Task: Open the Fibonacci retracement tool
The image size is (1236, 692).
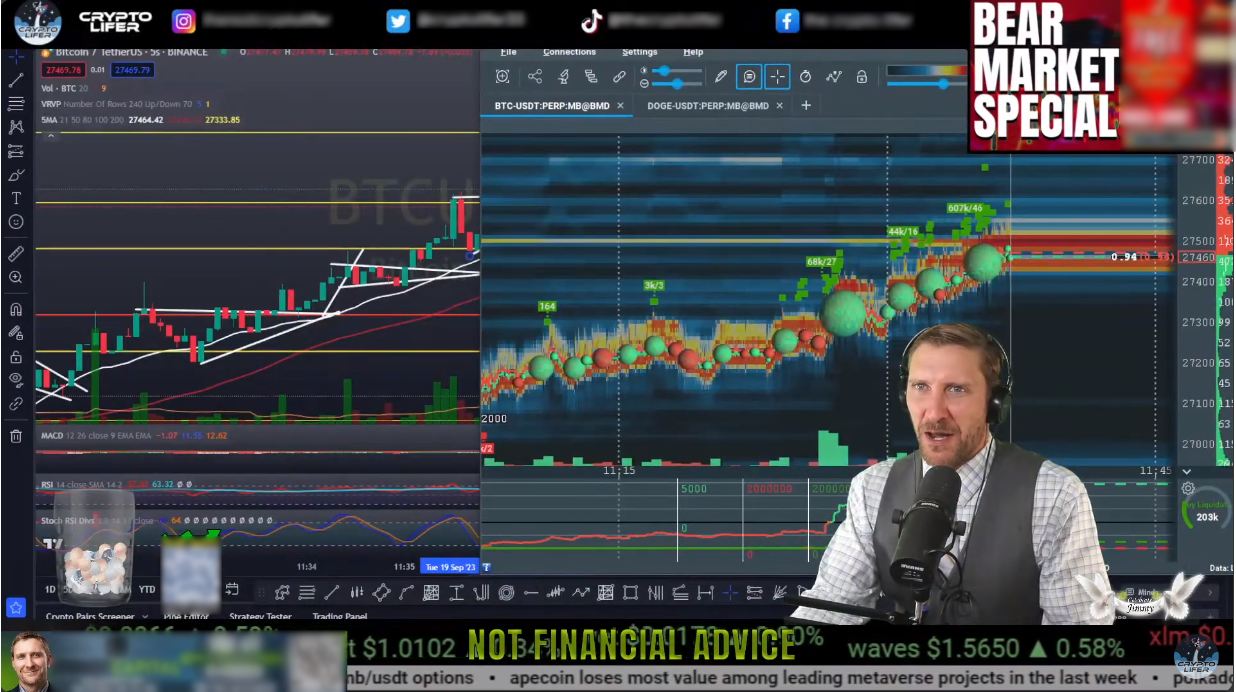Action: click(x=16, y=104)
